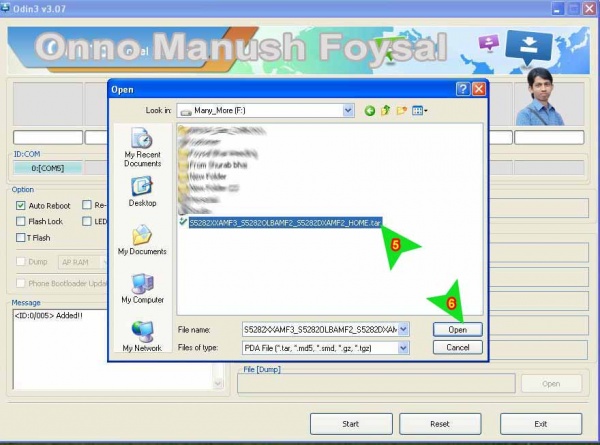Click the Start button in Odin
This screenshot has width=600, height=445.
tap(351, 424)
